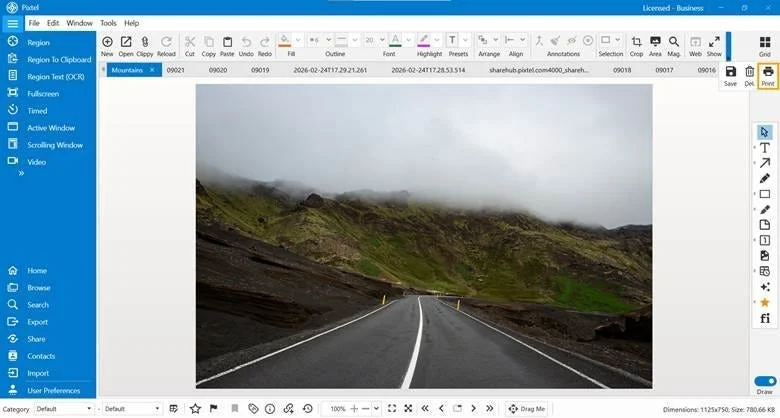780x418 pixels.
Task: Pick the select pointer tool in the right toolbar
Action: (x=765, y=132)
